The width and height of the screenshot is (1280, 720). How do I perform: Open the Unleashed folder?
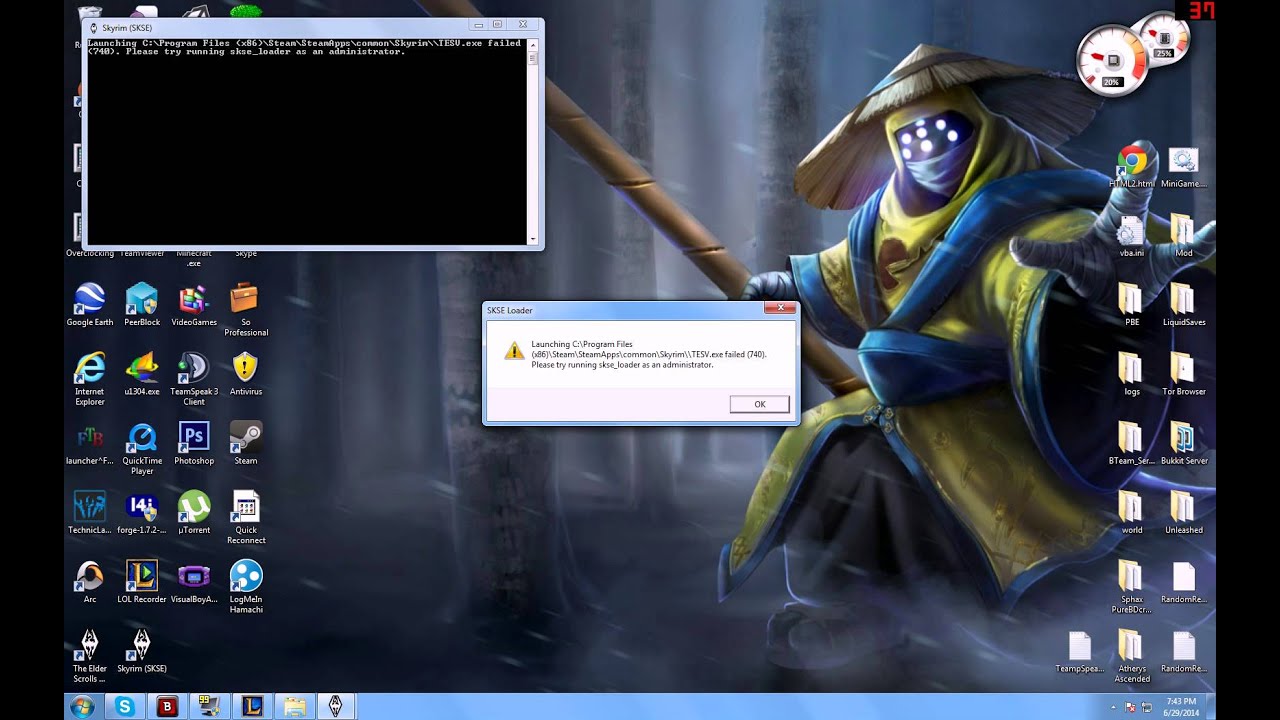[1183, 512]
